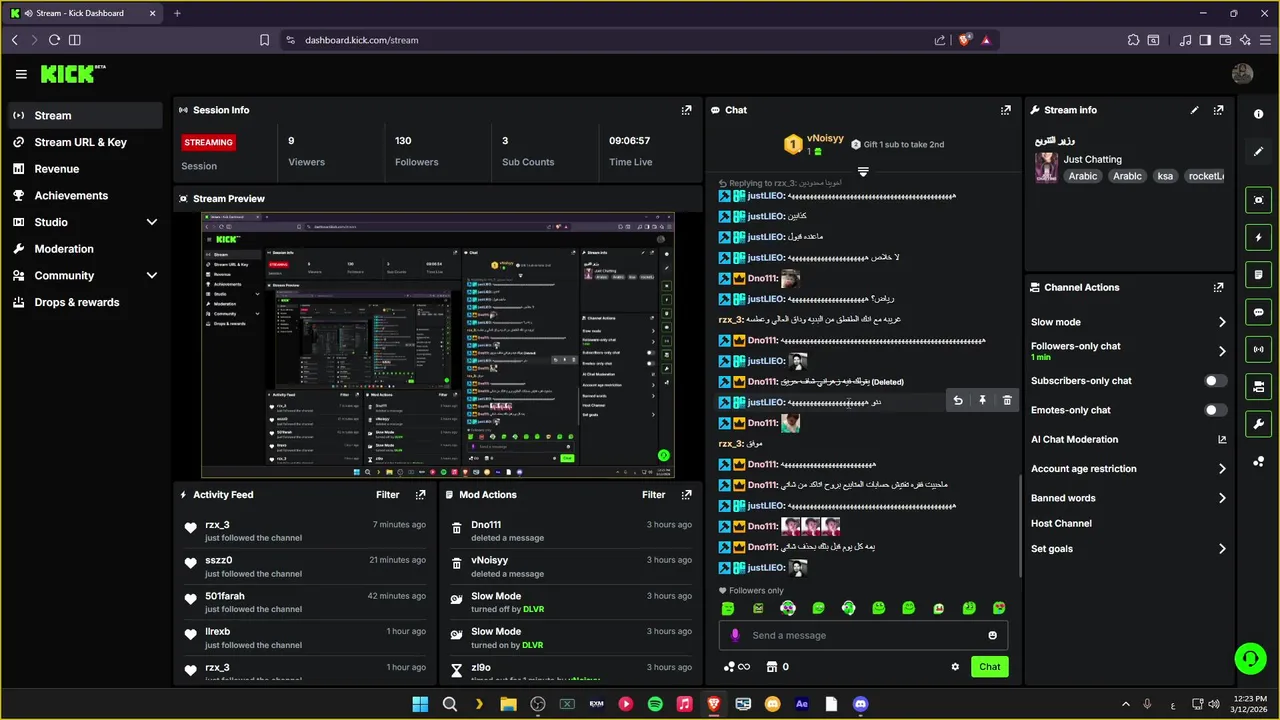Open chat settings gear icon
Screen dimensions: 1280x720
[x=955, y=667]
